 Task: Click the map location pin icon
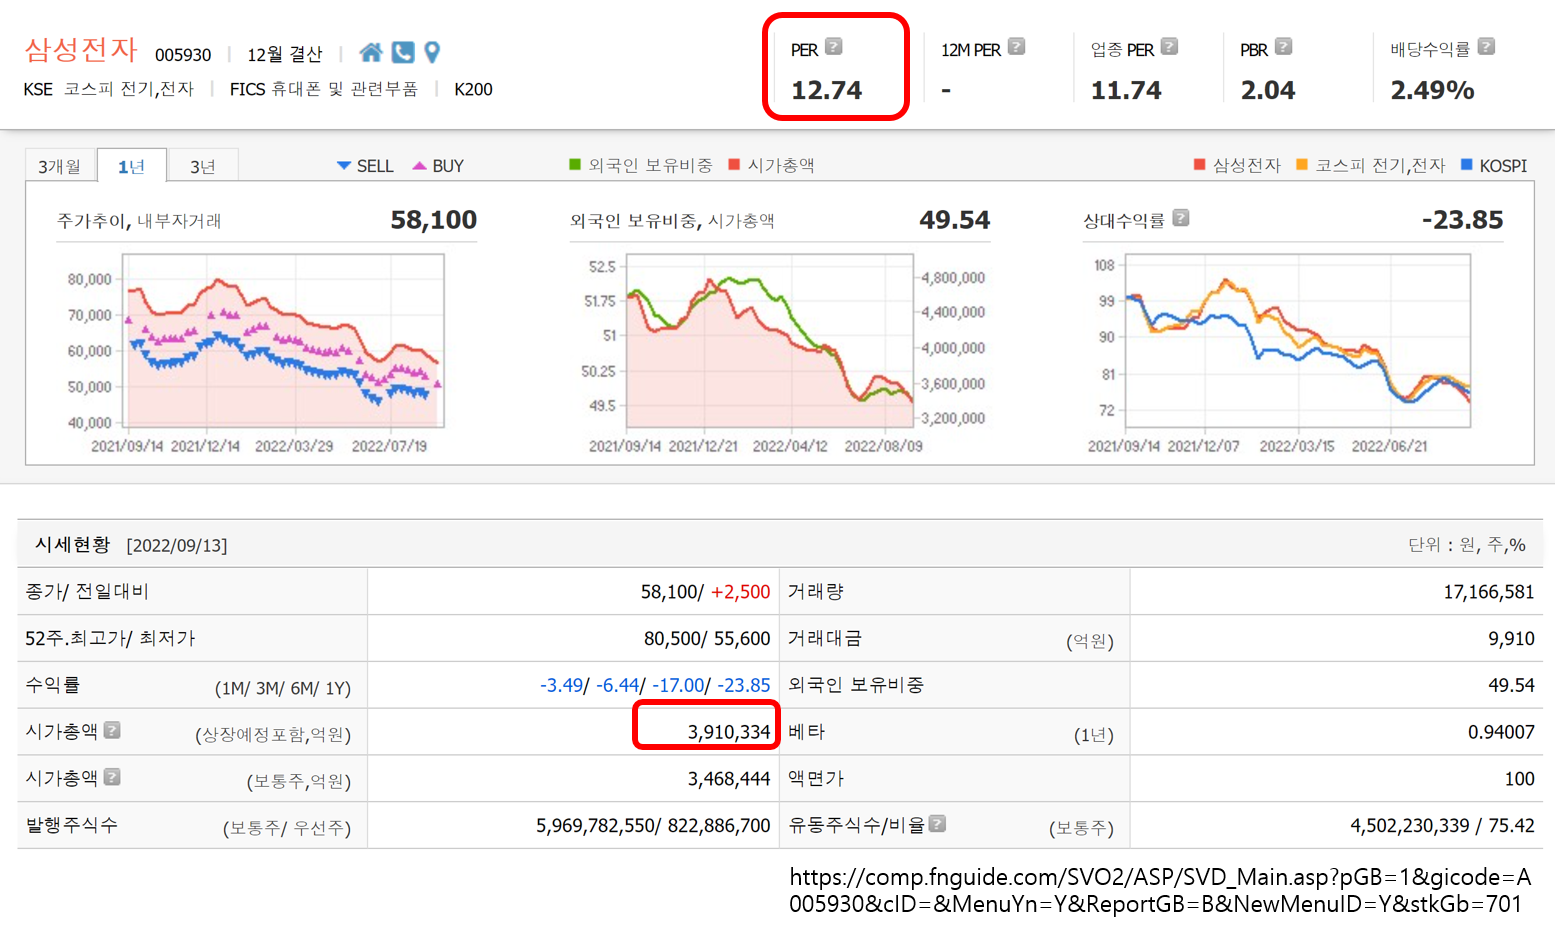(x=432, y=52)
